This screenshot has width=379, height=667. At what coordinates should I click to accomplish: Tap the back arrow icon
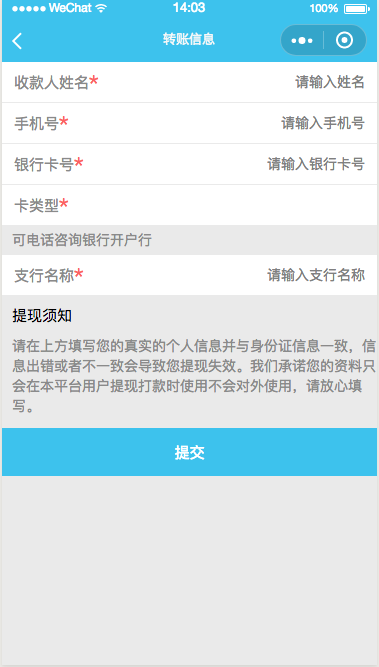pyautogui.click(x=17, y=41)
